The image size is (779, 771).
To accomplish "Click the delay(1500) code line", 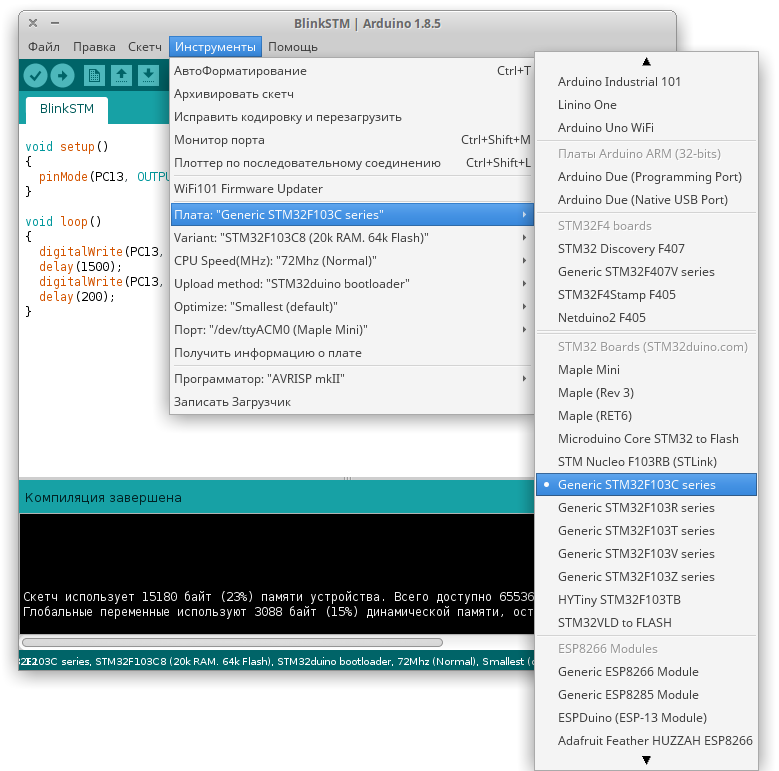I will point(80,267).
